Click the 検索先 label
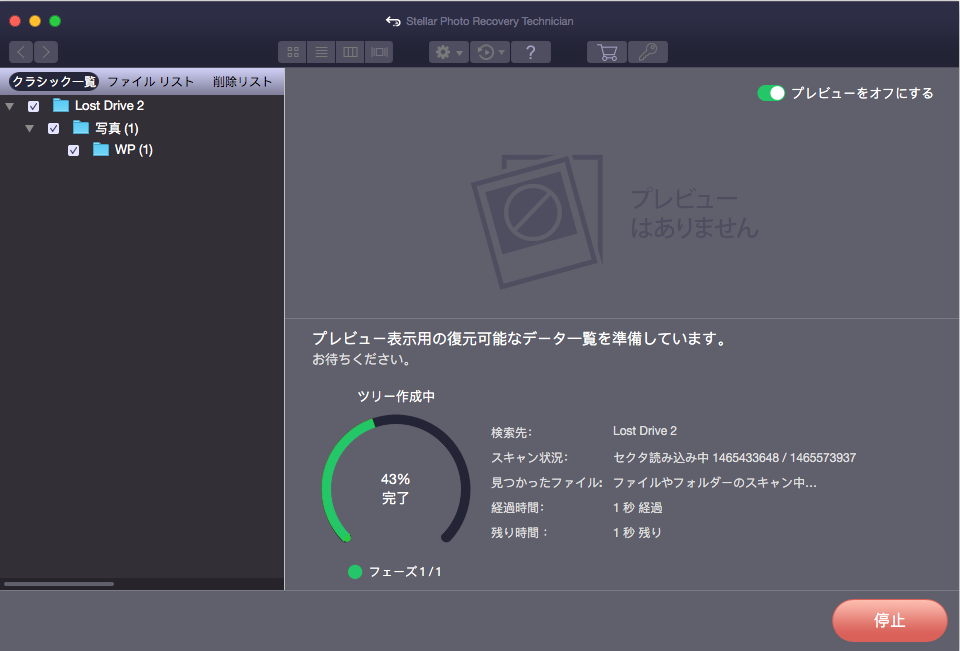This screenshot has height=651, width=960. point(511,432)
